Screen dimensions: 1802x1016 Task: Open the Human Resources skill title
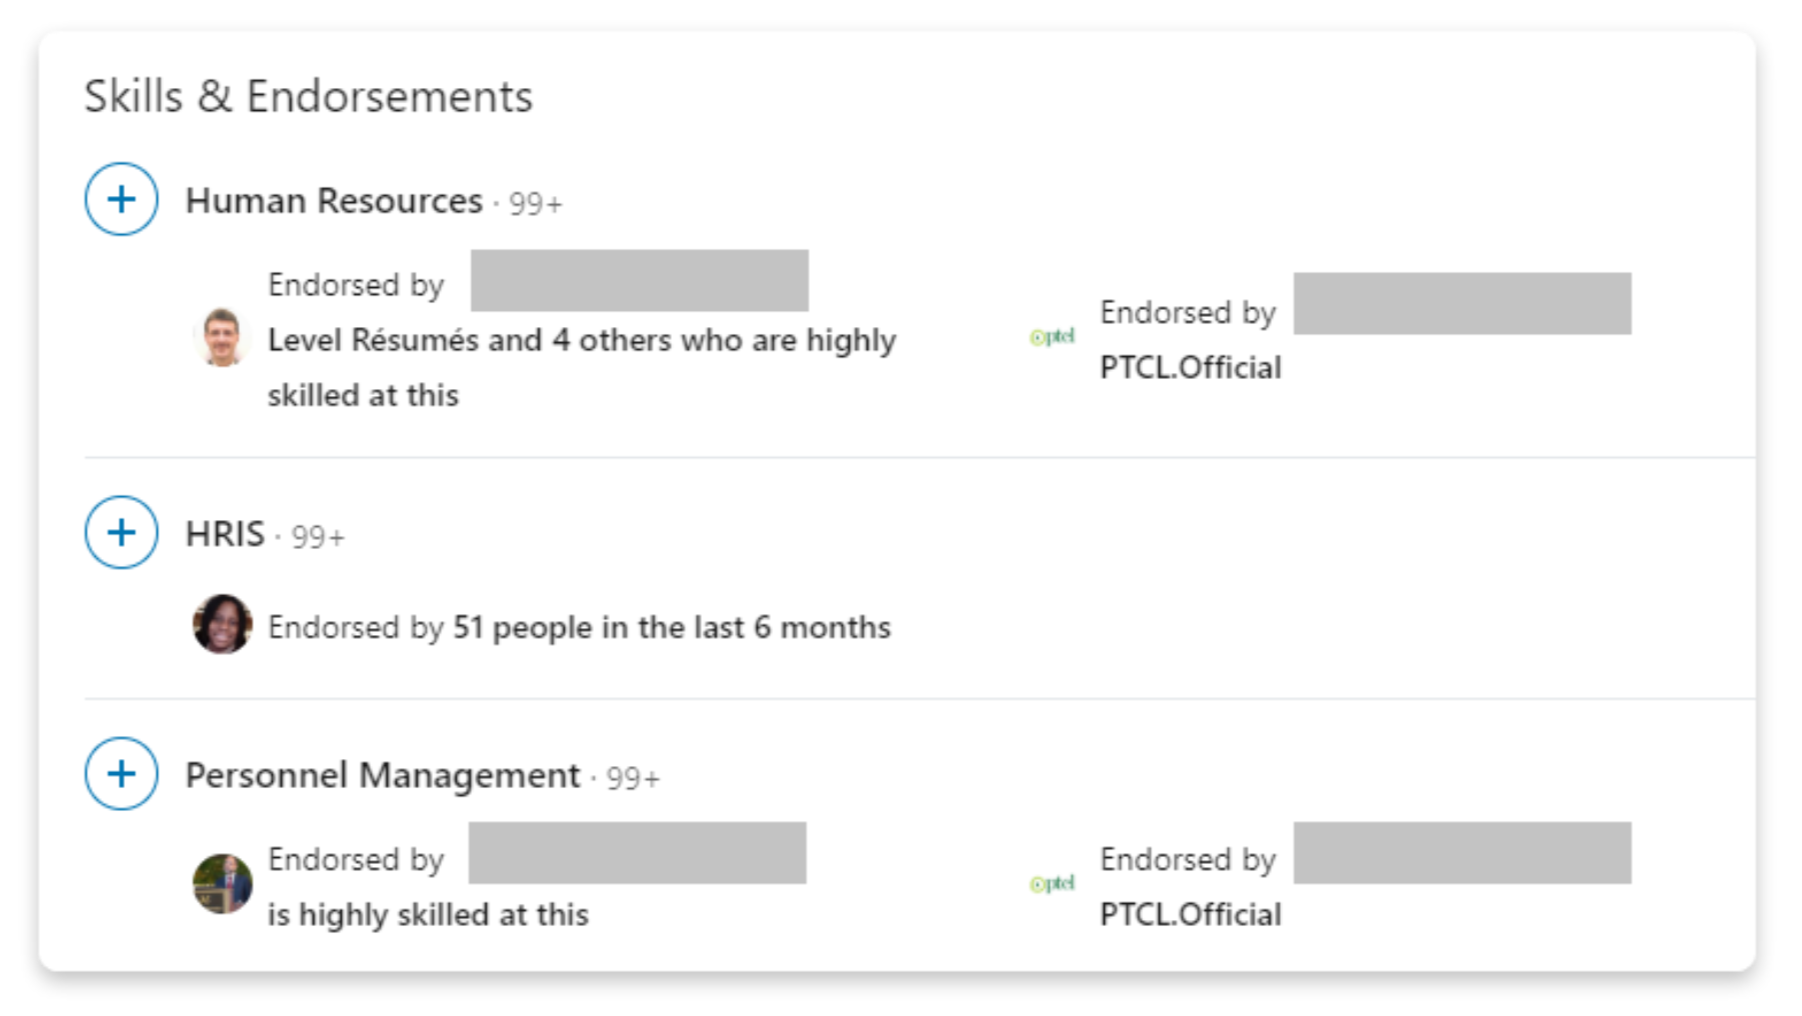pos(334,201)
